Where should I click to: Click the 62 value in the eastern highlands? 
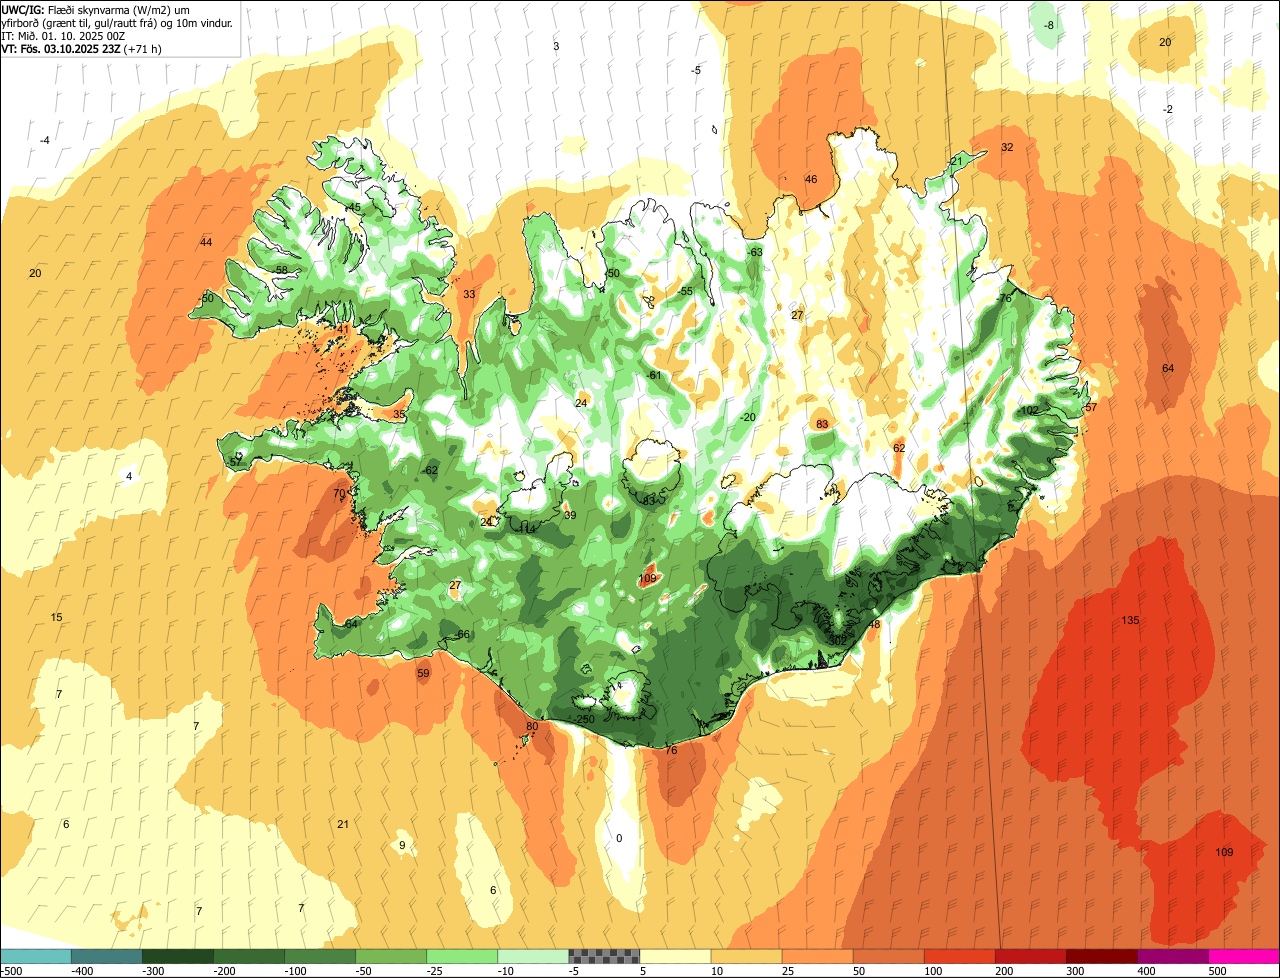click(x=899, y=448)
